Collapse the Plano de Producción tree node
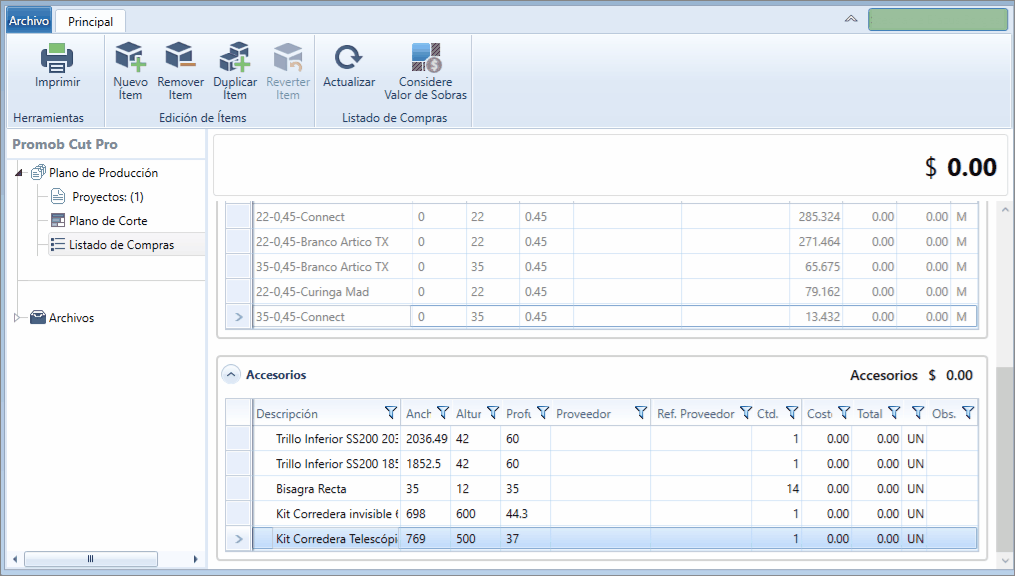 point(19,173)
